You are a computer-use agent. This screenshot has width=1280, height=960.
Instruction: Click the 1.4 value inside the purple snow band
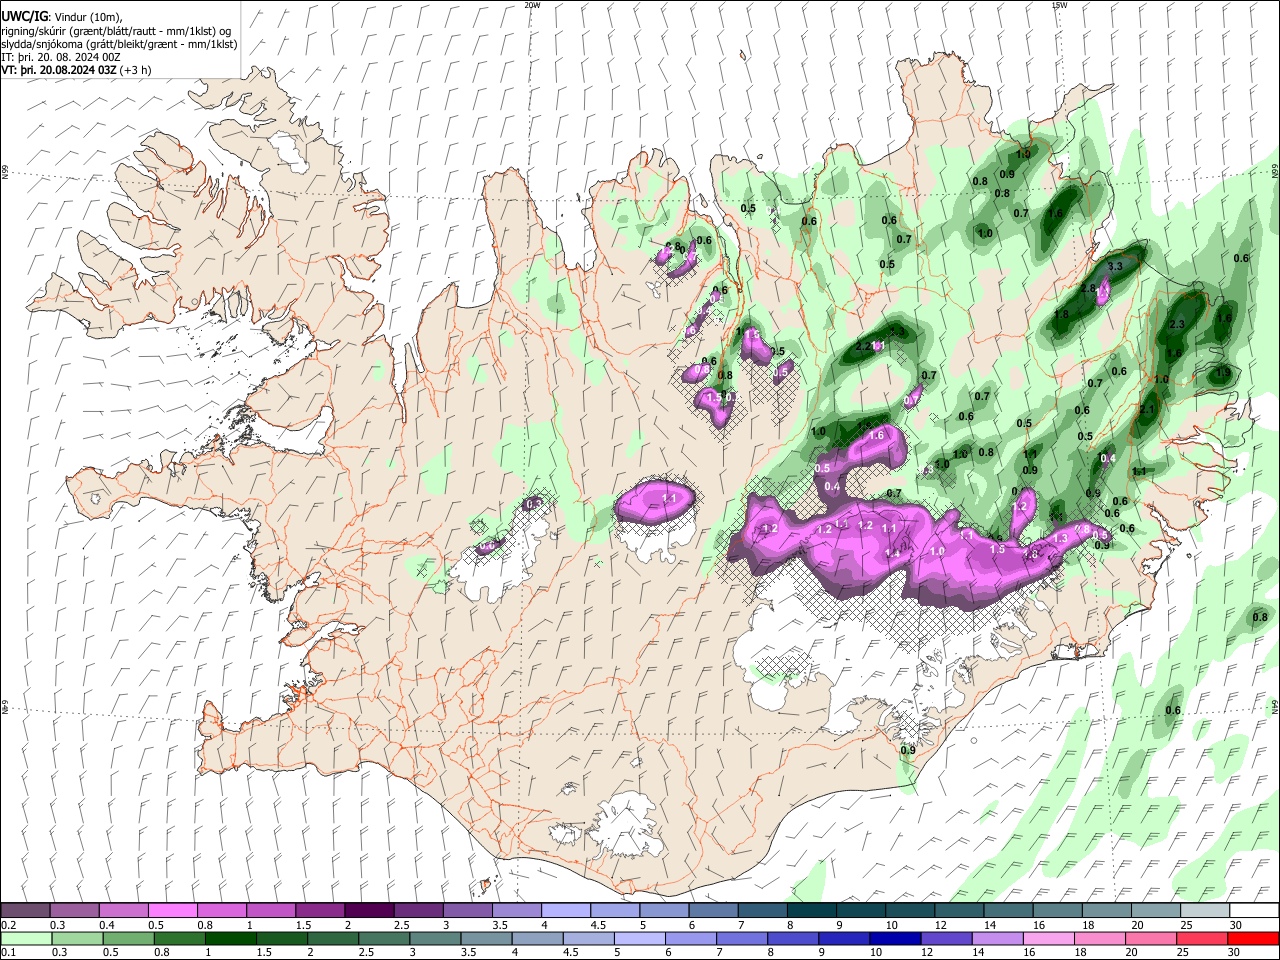pos(893,553)
